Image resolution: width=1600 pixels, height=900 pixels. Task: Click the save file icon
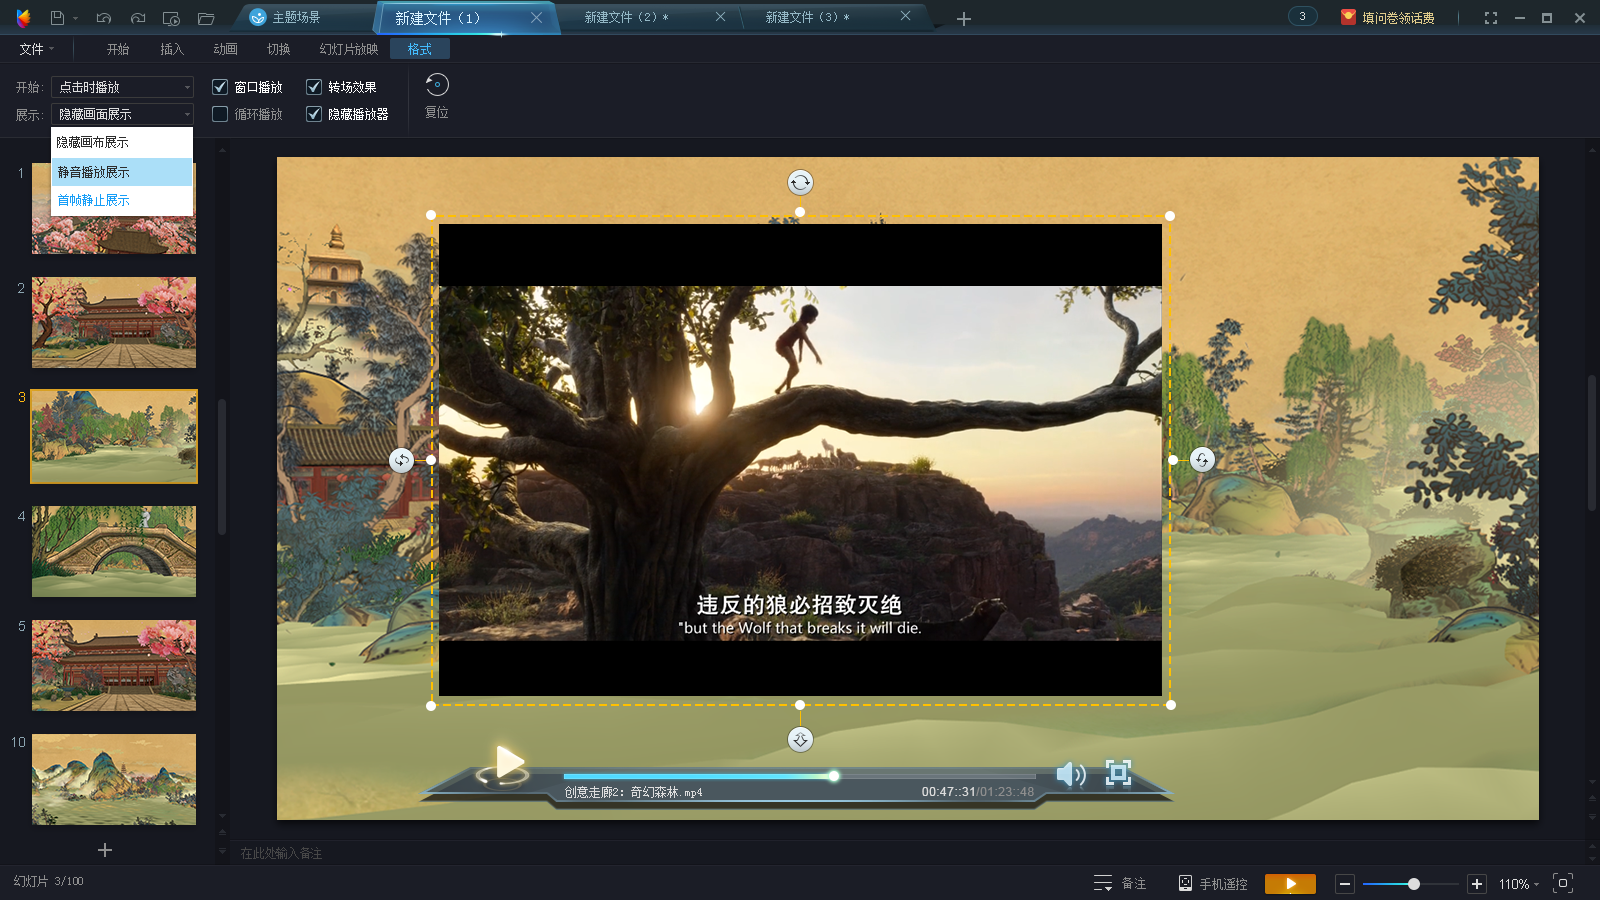pyautogui.click(x=57, y=18)
